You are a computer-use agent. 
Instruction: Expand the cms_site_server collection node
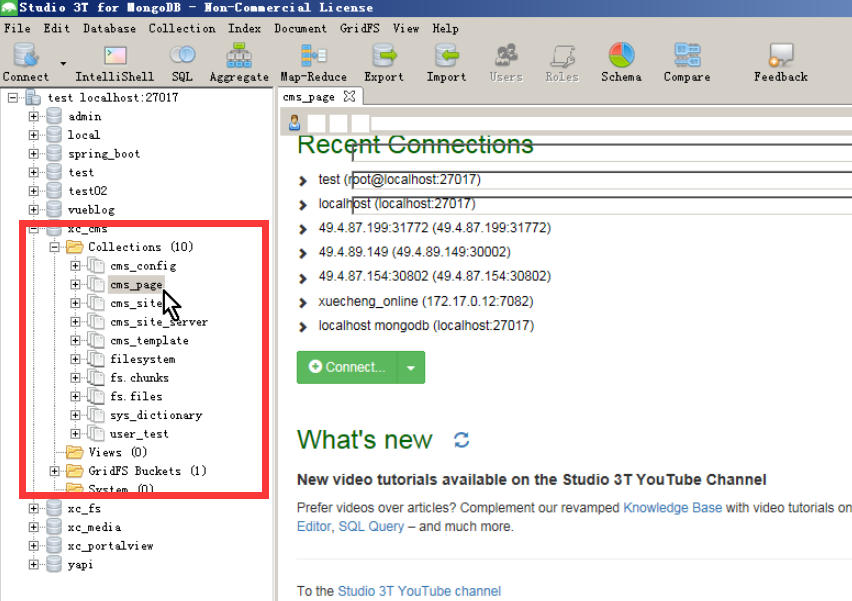pos(75,322)
